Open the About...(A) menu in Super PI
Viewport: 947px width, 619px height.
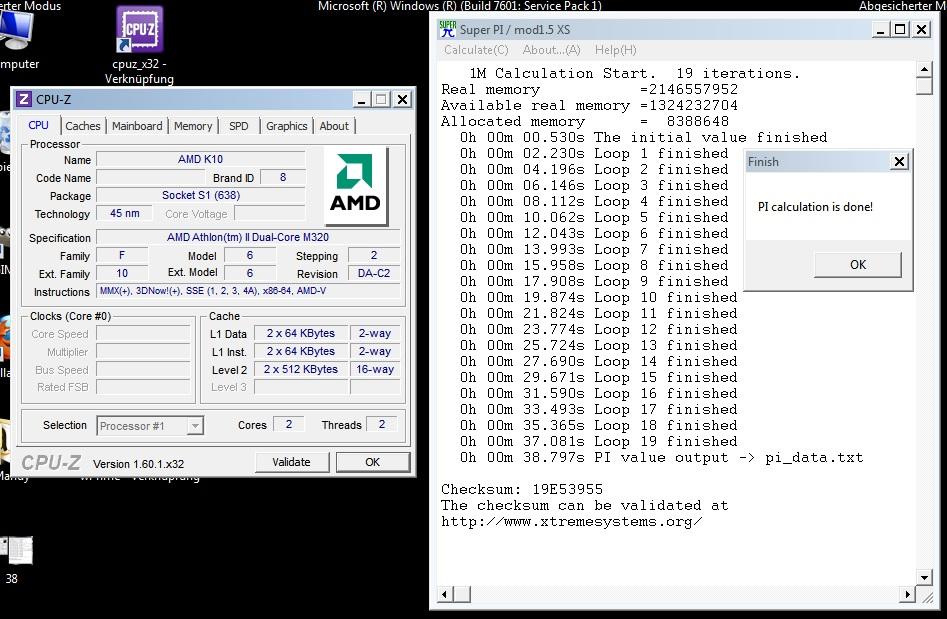pos(551,50)
